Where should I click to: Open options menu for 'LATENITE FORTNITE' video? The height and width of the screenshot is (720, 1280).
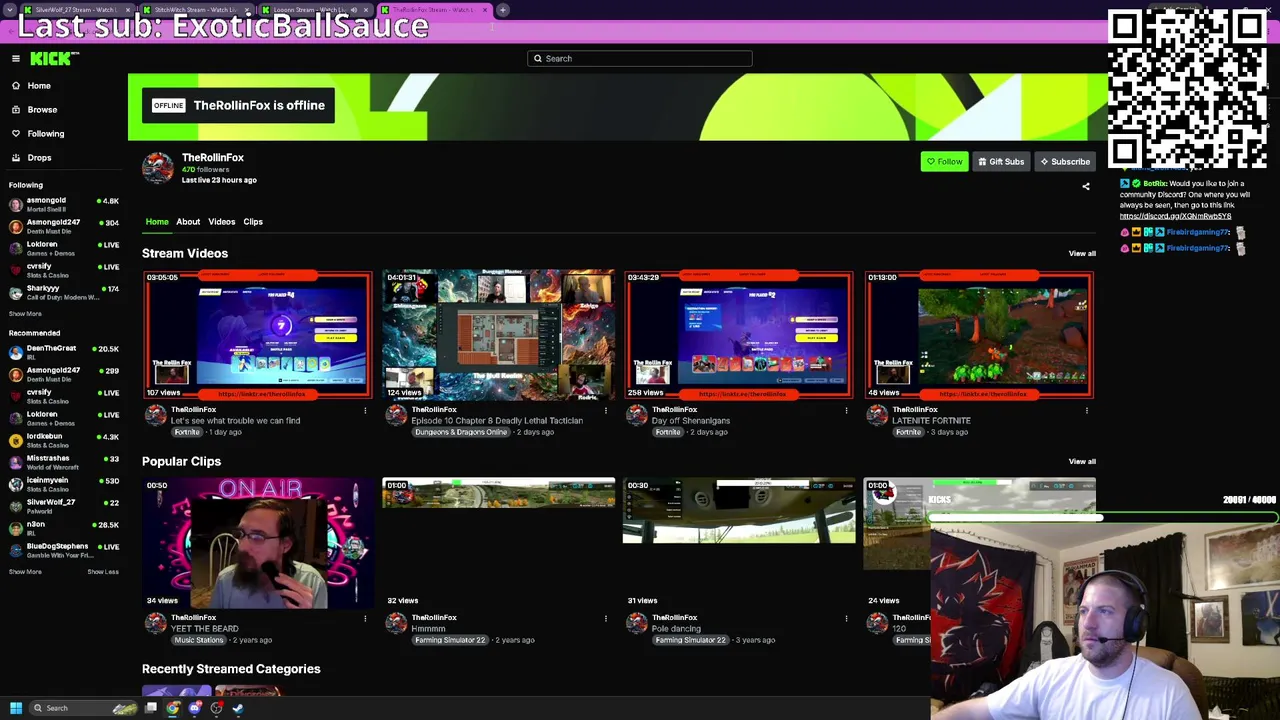(x=1086, y=410)
